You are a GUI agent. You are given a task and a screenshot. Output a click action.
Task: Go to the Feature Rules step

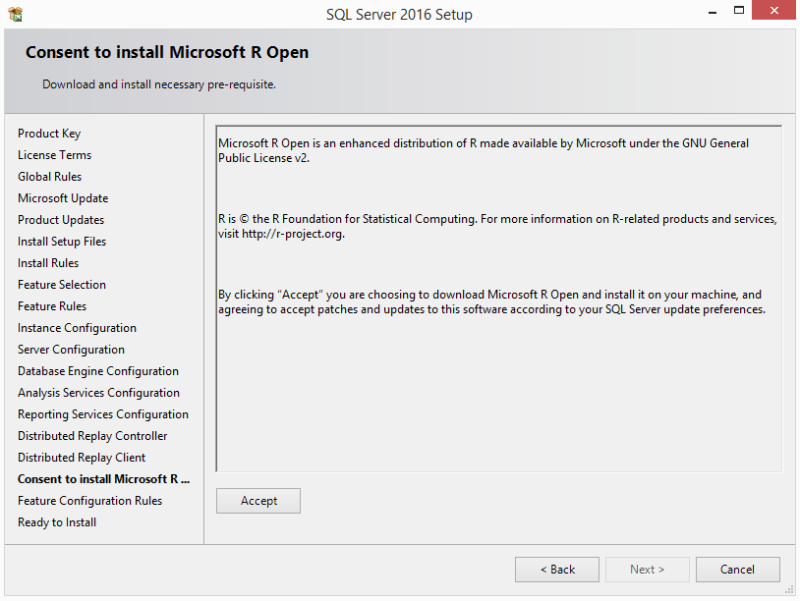point(52,306)
